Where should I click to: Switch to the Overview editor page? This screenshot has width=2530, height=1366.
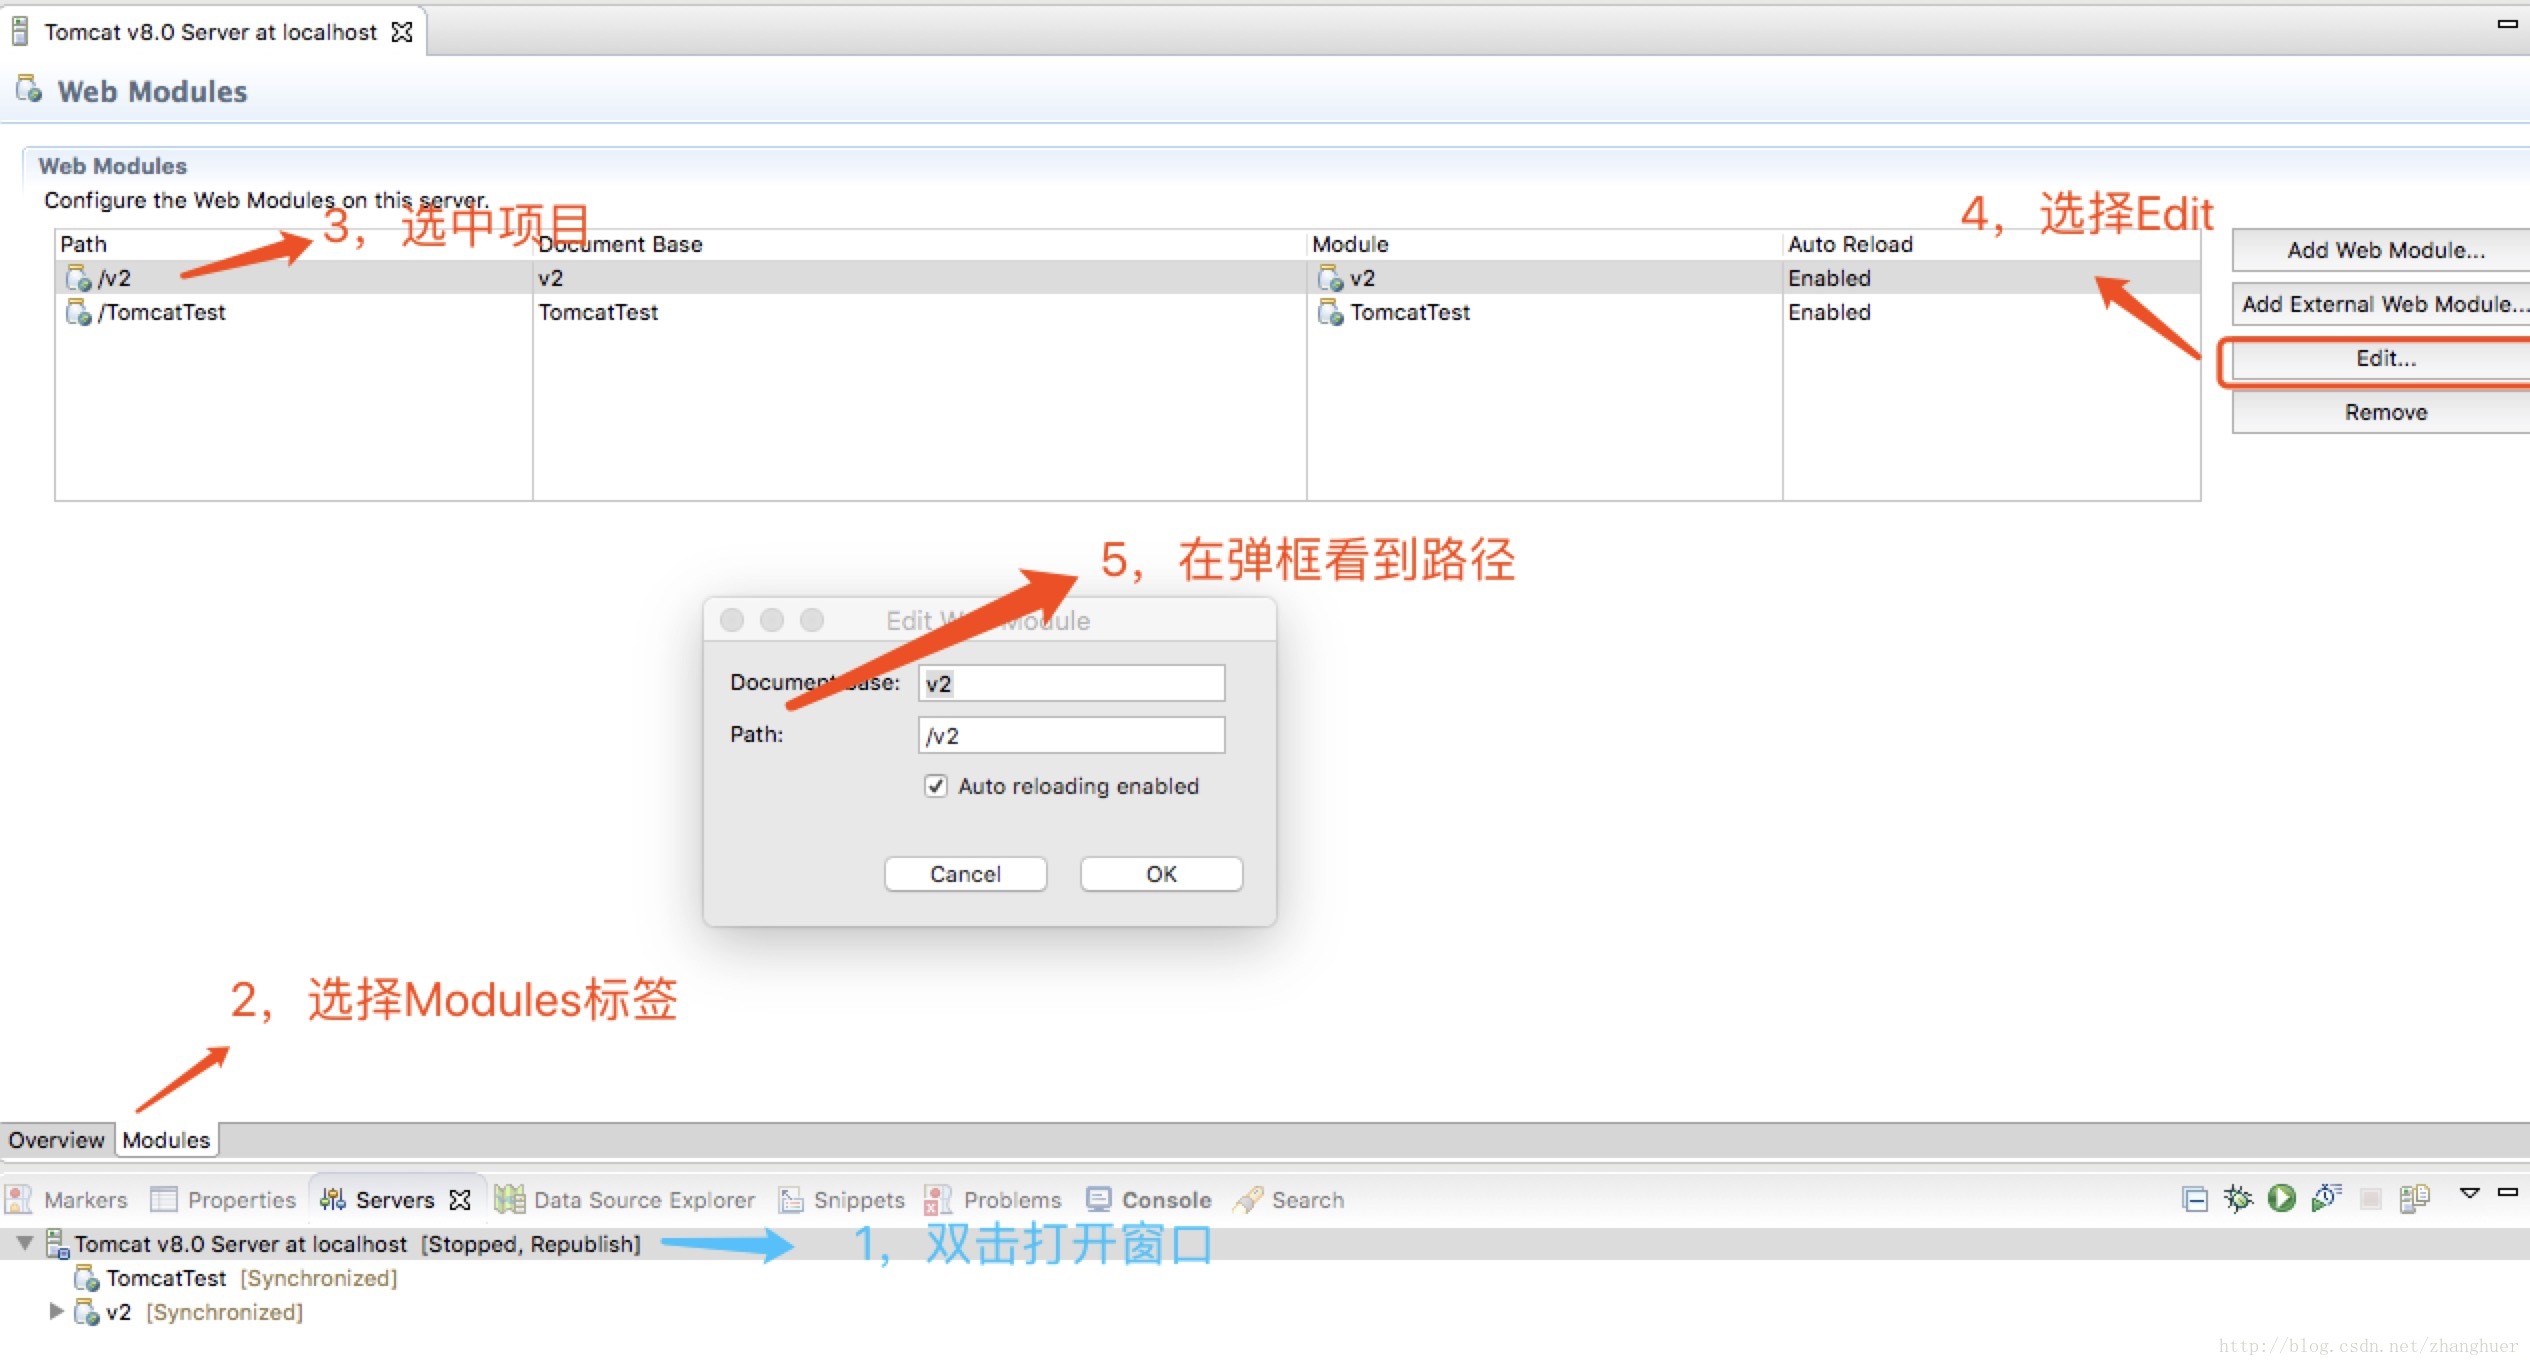pyautogui.click(x=57, y=1140)
